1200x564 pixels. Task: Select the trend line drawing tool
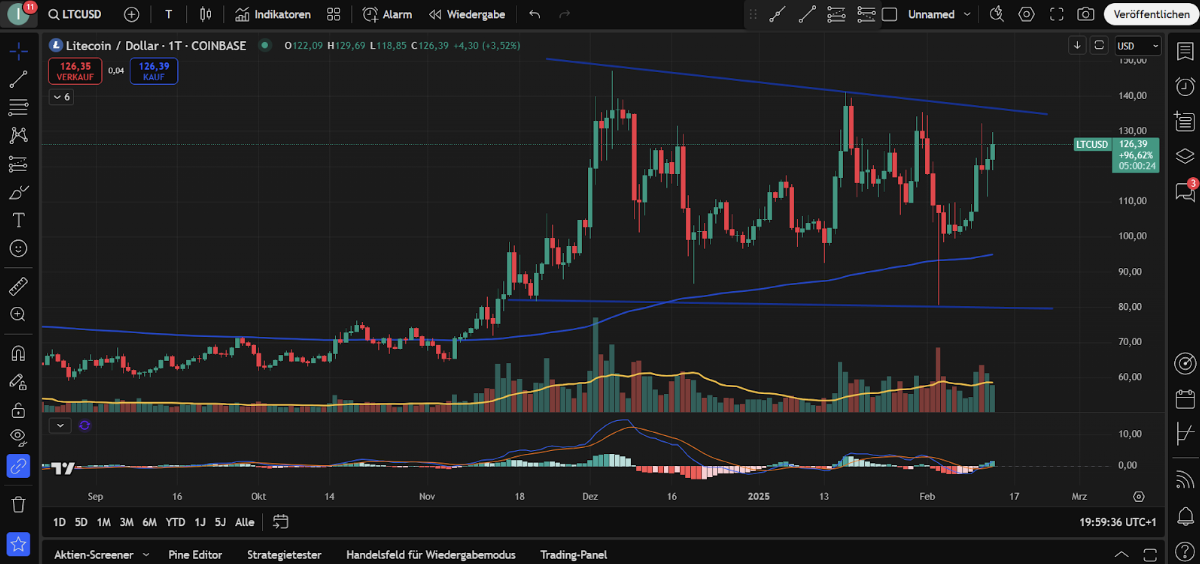coord(18,80)
